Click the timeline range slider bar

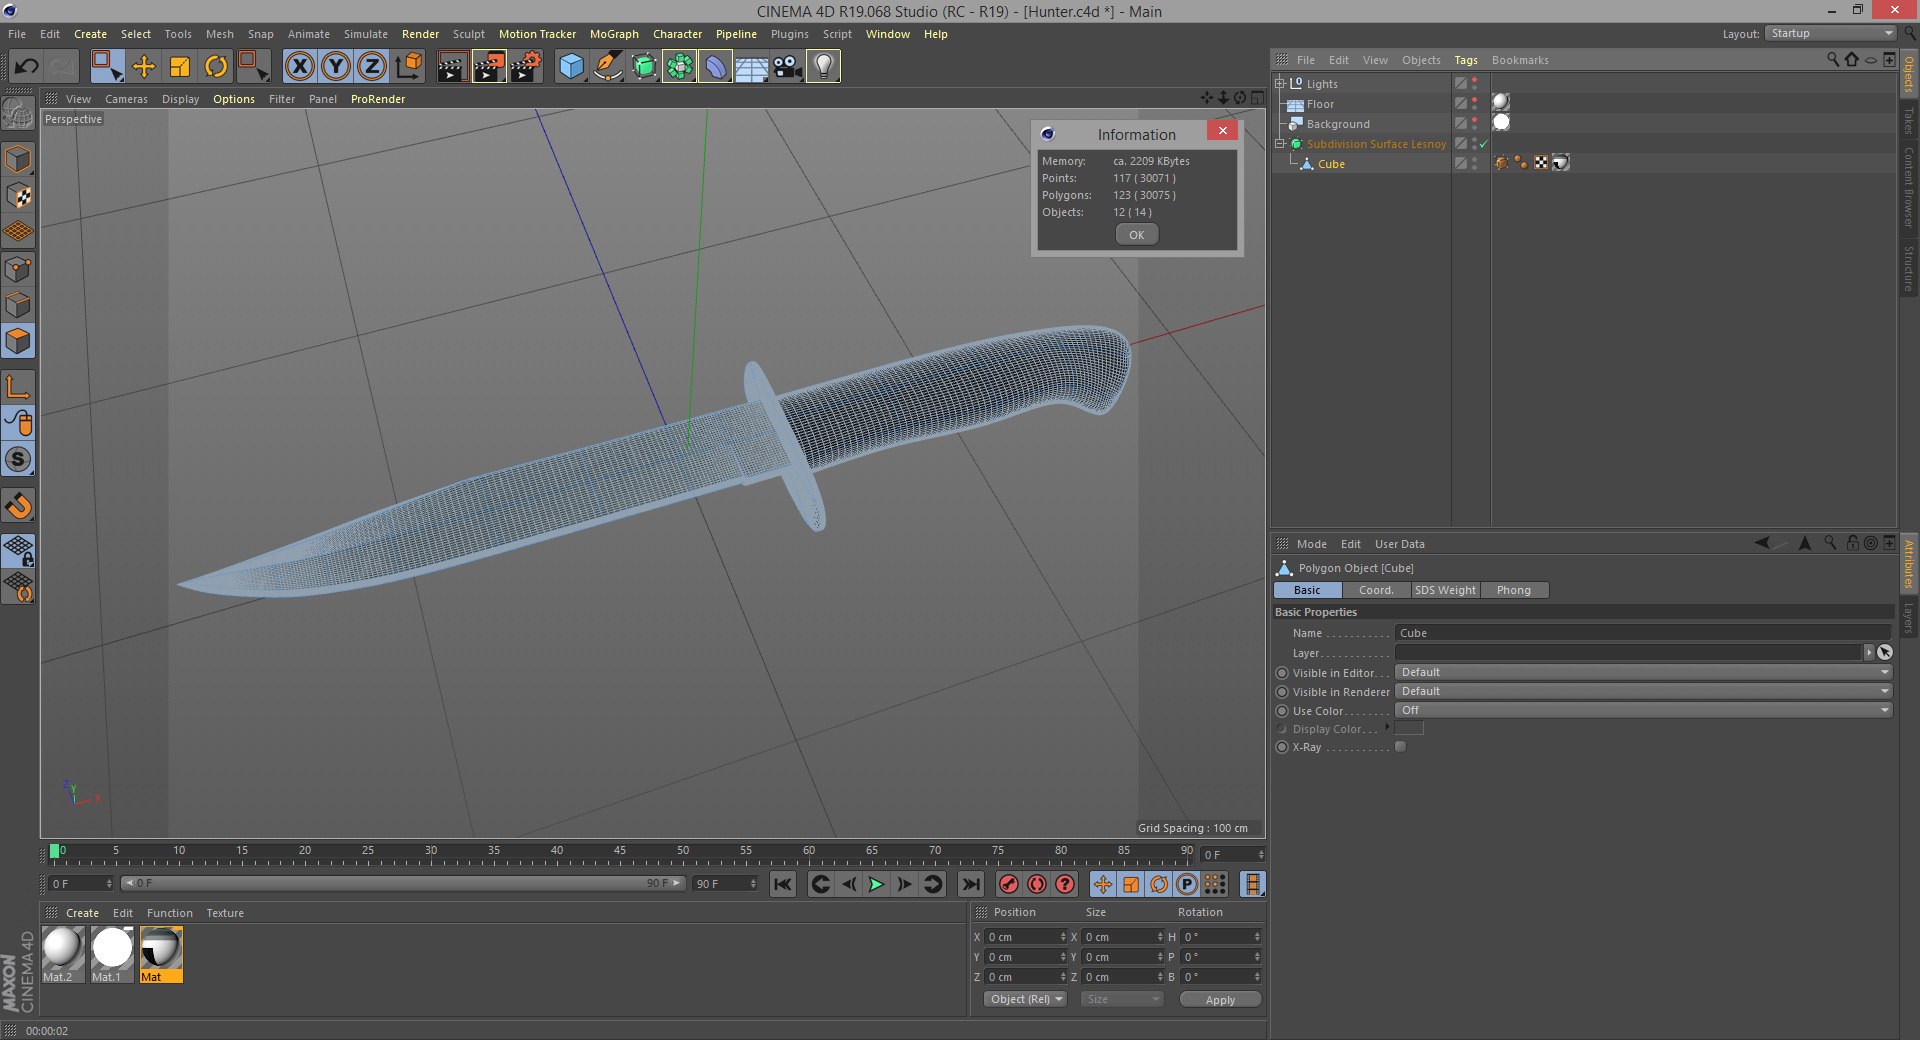click(x=403, y=883)
